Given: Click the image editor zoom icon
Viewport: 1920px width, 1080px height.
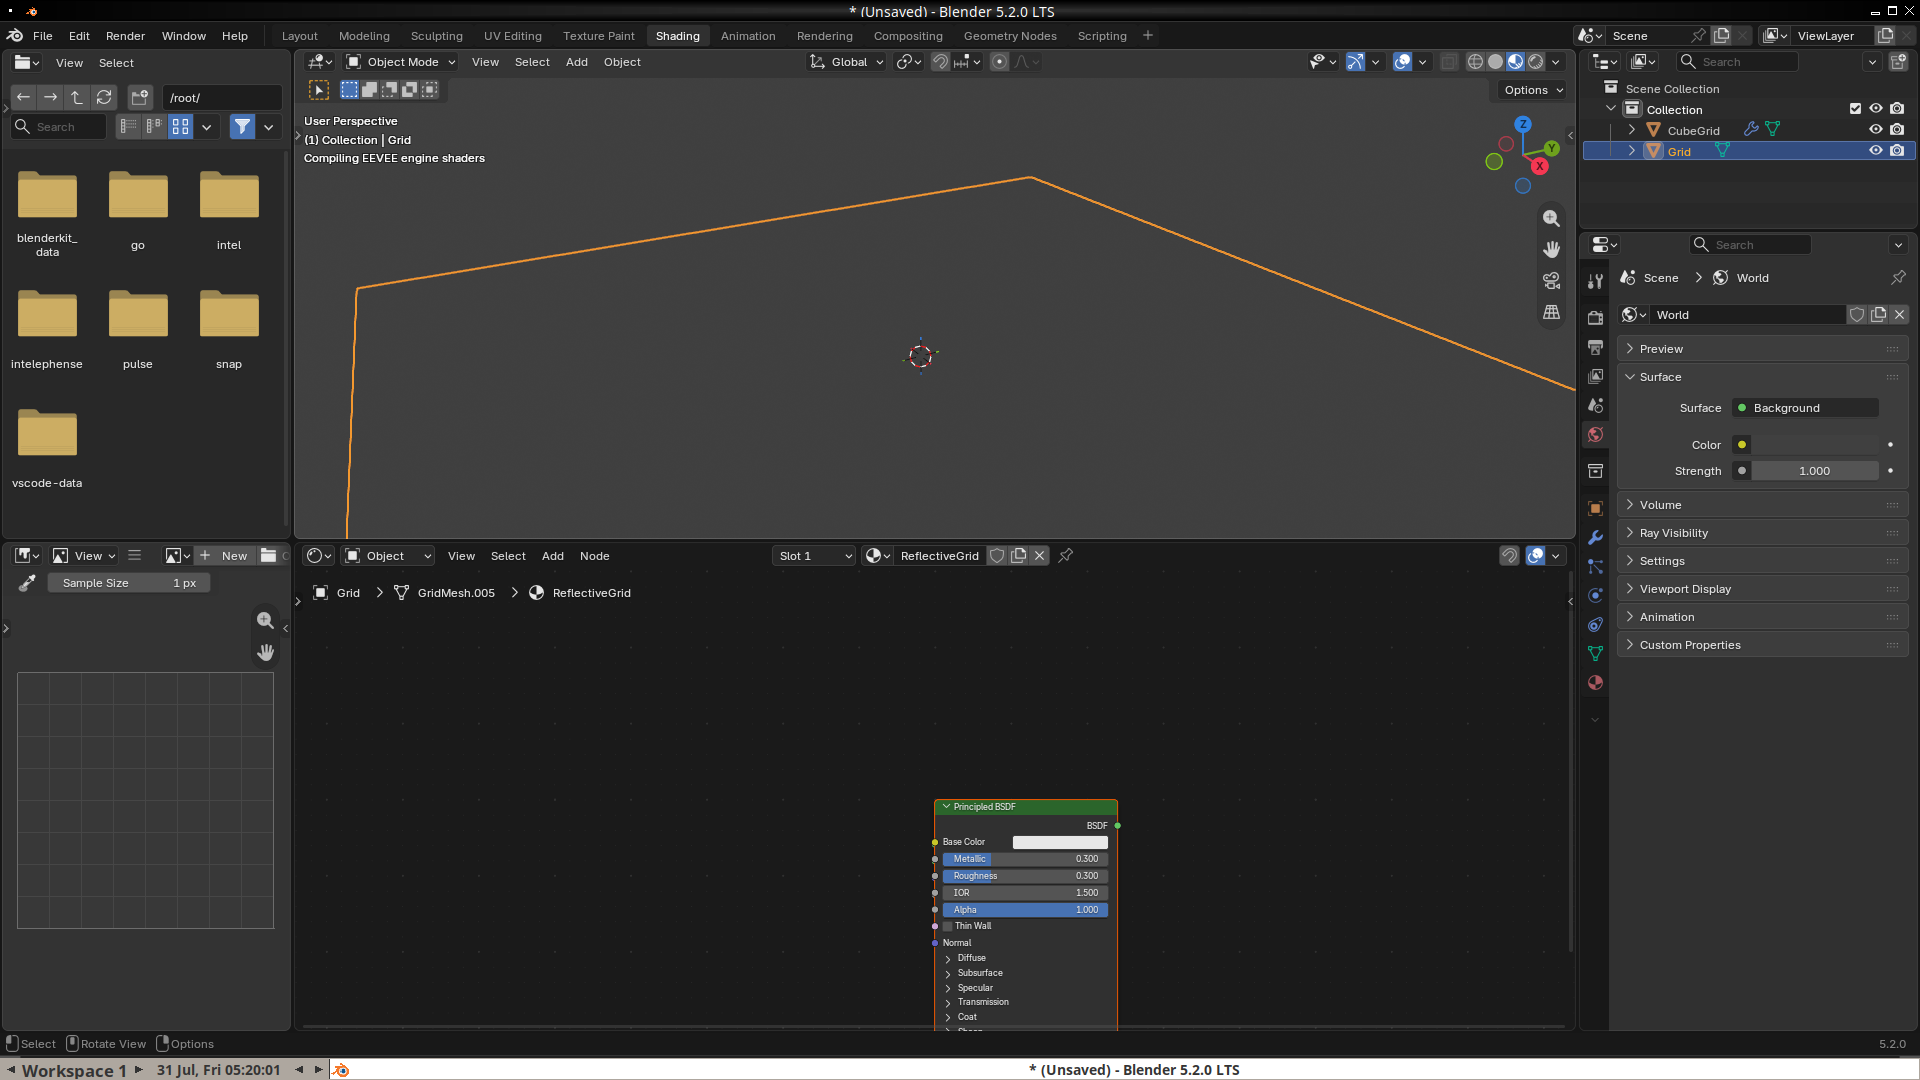Looking at the screenshot, I should point(265,620).
